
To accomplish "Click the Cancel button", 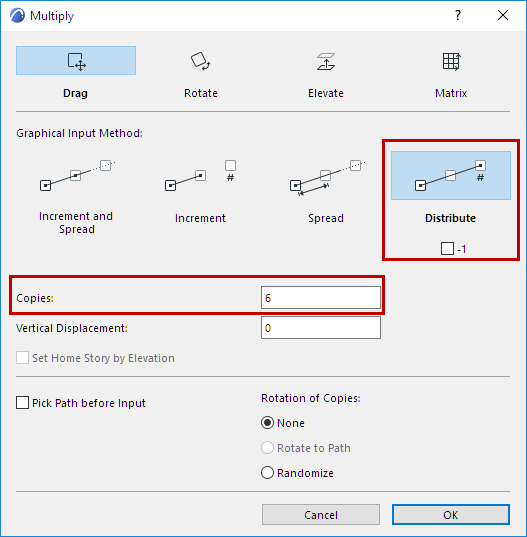I will 321,514.
